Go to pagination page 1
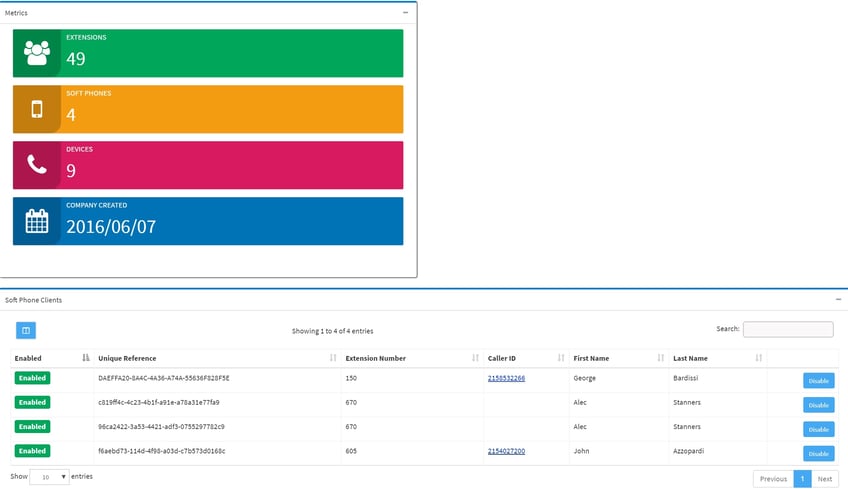Screen dimensions: 848x489 [x=802, y=479]
